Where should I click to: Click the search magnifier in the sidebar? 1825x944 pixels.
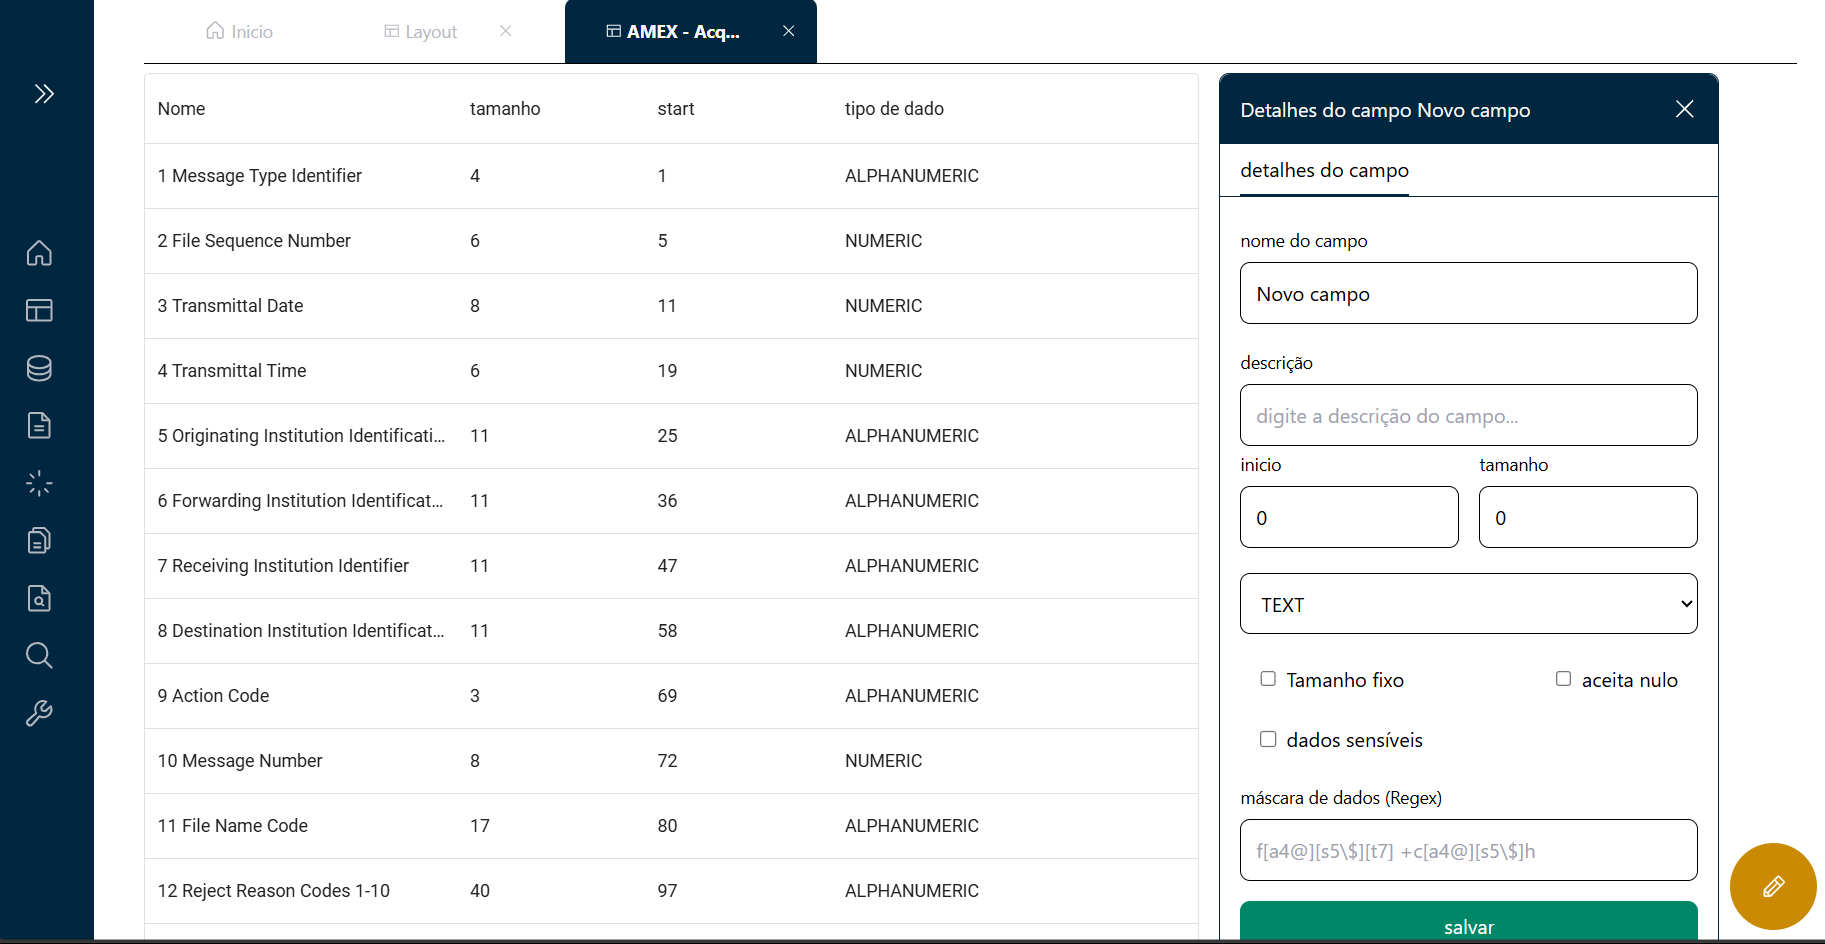38,655
